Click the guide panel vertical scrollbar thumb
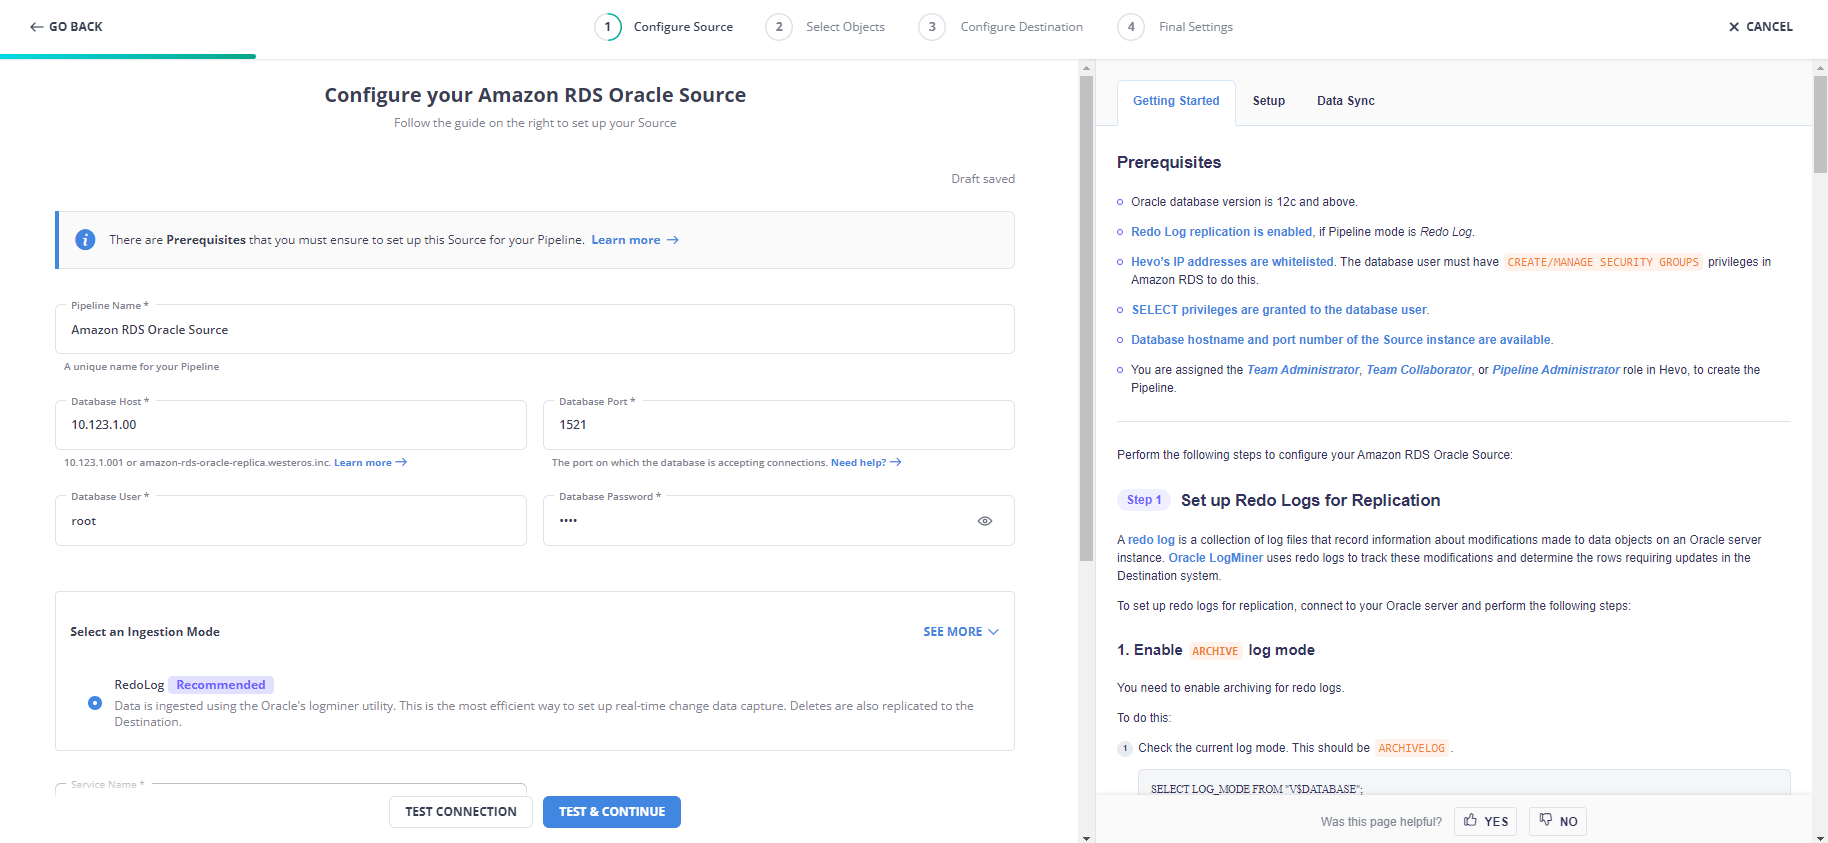Image resolution: width=1828 pixels, height=843 pixels. tap(1821, 124)
